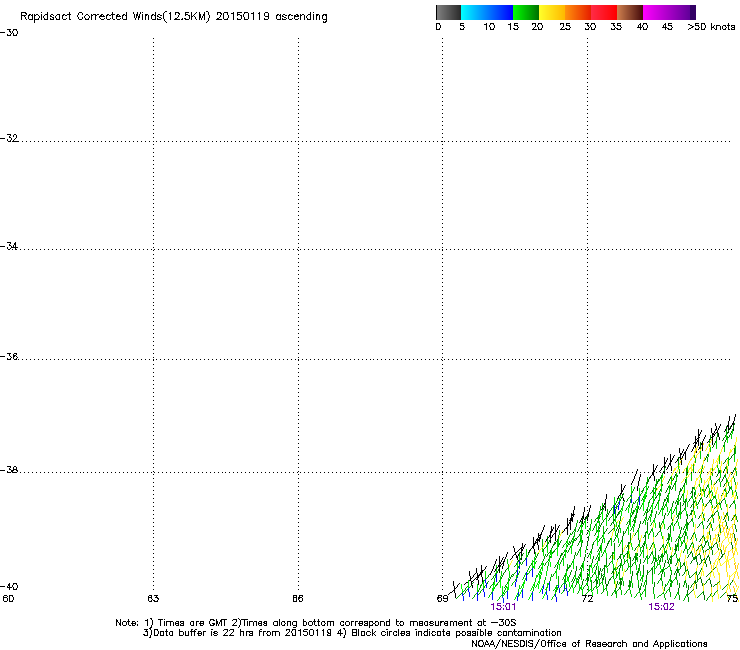Click the '66' longitude axis label
The height and width of the screenshot is (650, 740).
[298, 599]
